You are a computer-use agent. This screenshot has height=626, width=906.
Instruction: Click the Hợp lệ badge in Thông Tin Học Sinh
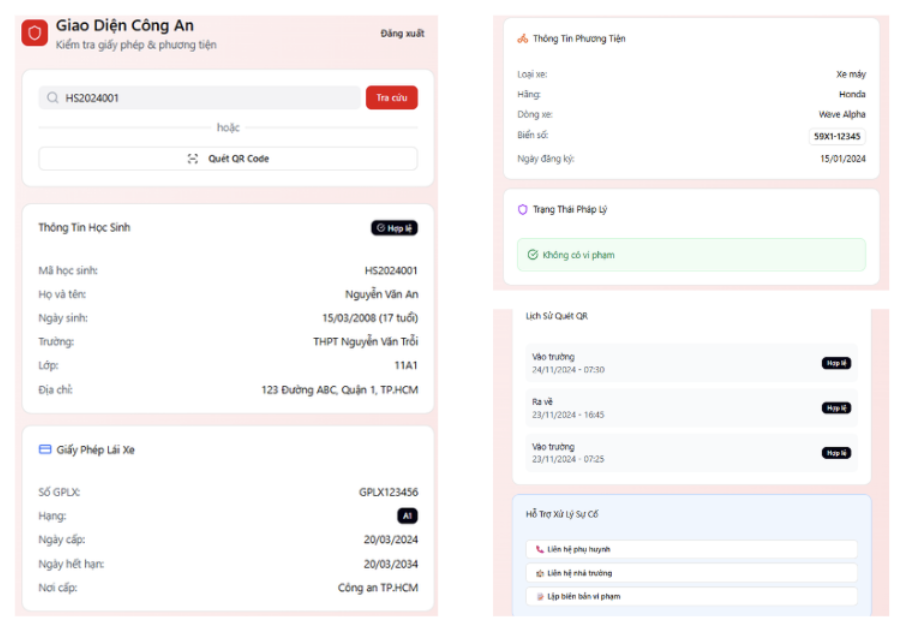[x=394, y=228]
